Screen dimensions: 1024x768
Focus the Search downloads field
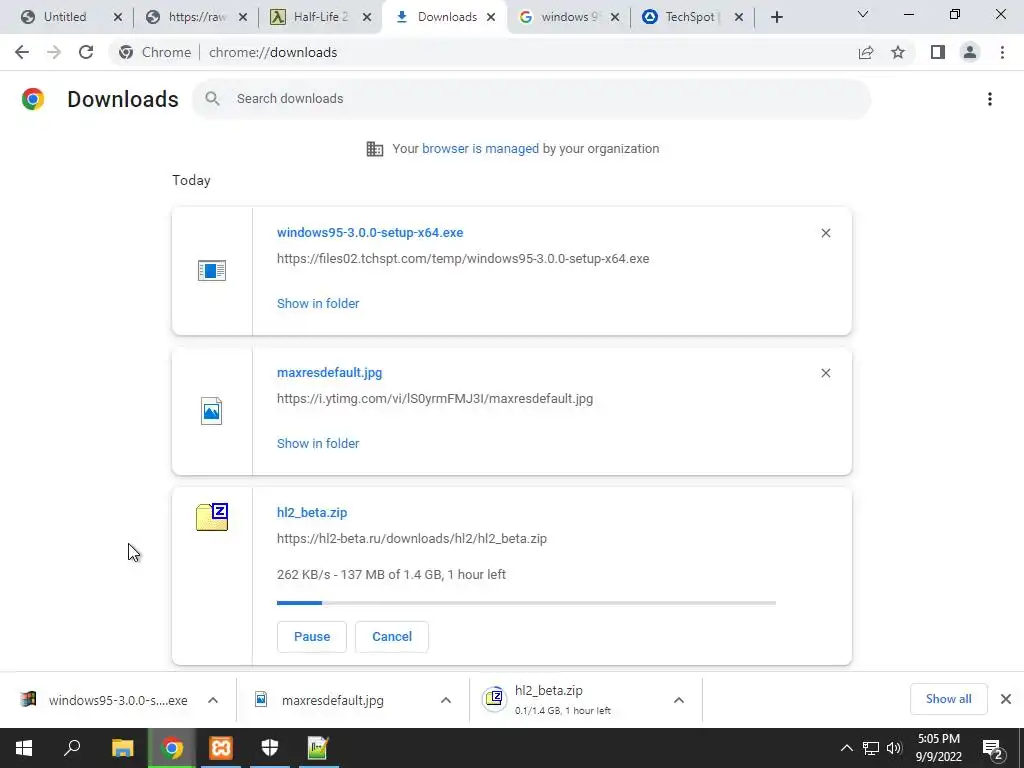tap(532, 99)
